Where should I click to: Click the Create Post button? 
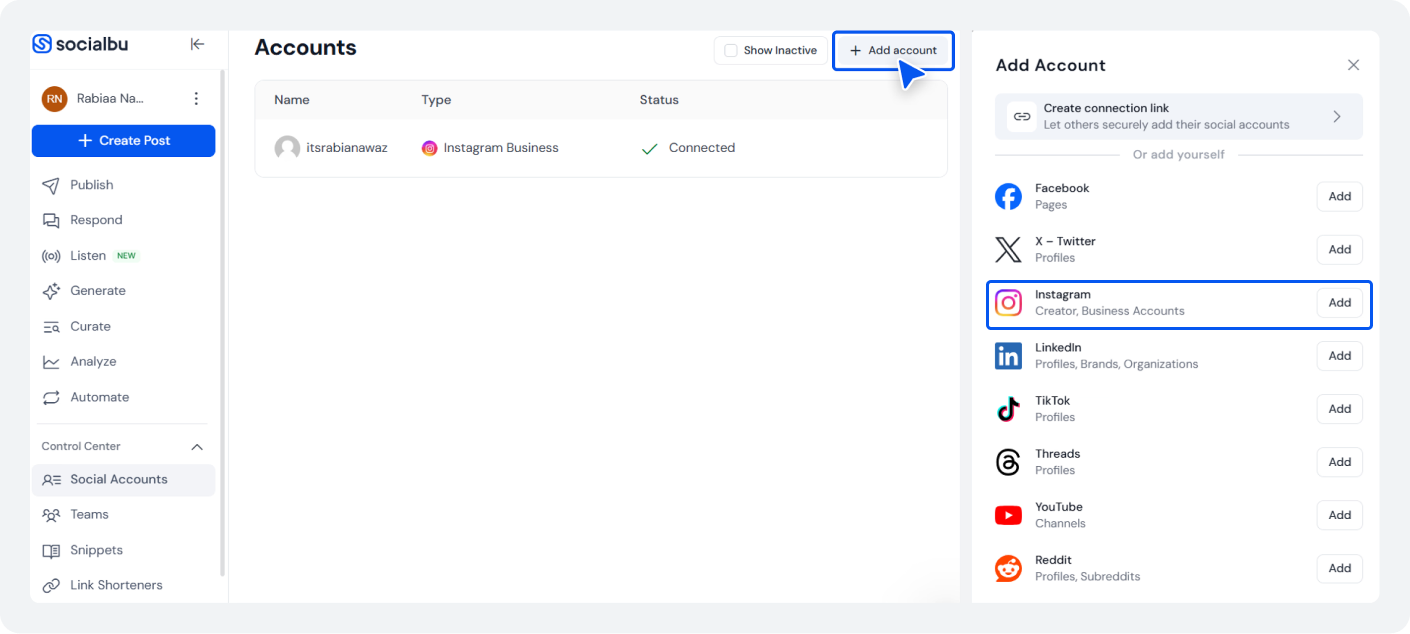tap(123, 141)
